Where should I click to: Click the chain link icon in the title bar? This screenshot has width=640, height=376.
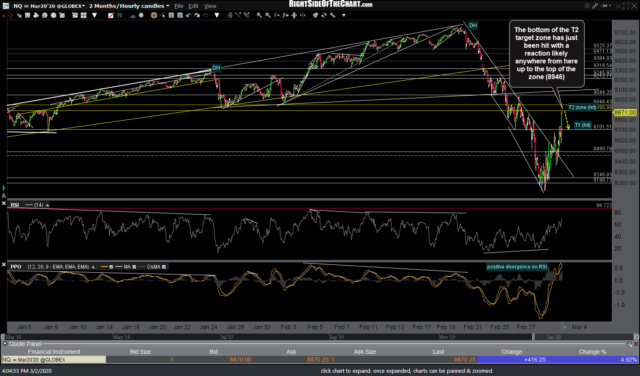(x=595, y=6)
